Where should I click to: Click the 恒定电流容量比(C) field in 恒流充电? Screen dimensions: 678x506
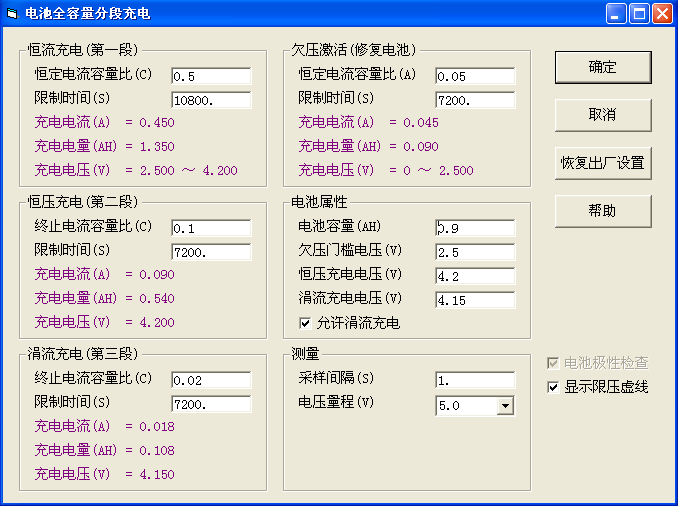click(x=211, y=76)
